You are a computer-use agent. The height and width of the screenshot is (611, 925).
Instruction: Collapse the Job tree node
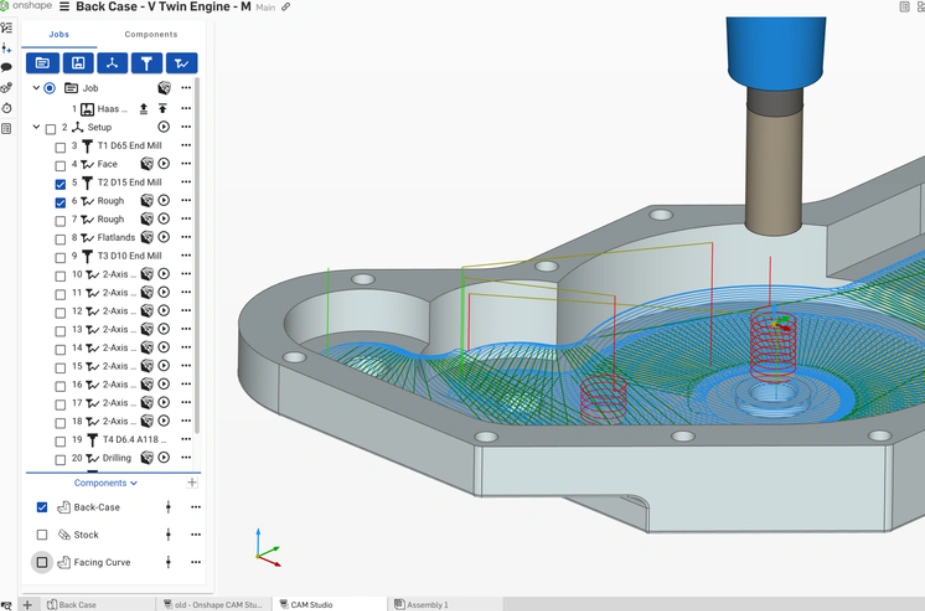click(x=36, y=87)
